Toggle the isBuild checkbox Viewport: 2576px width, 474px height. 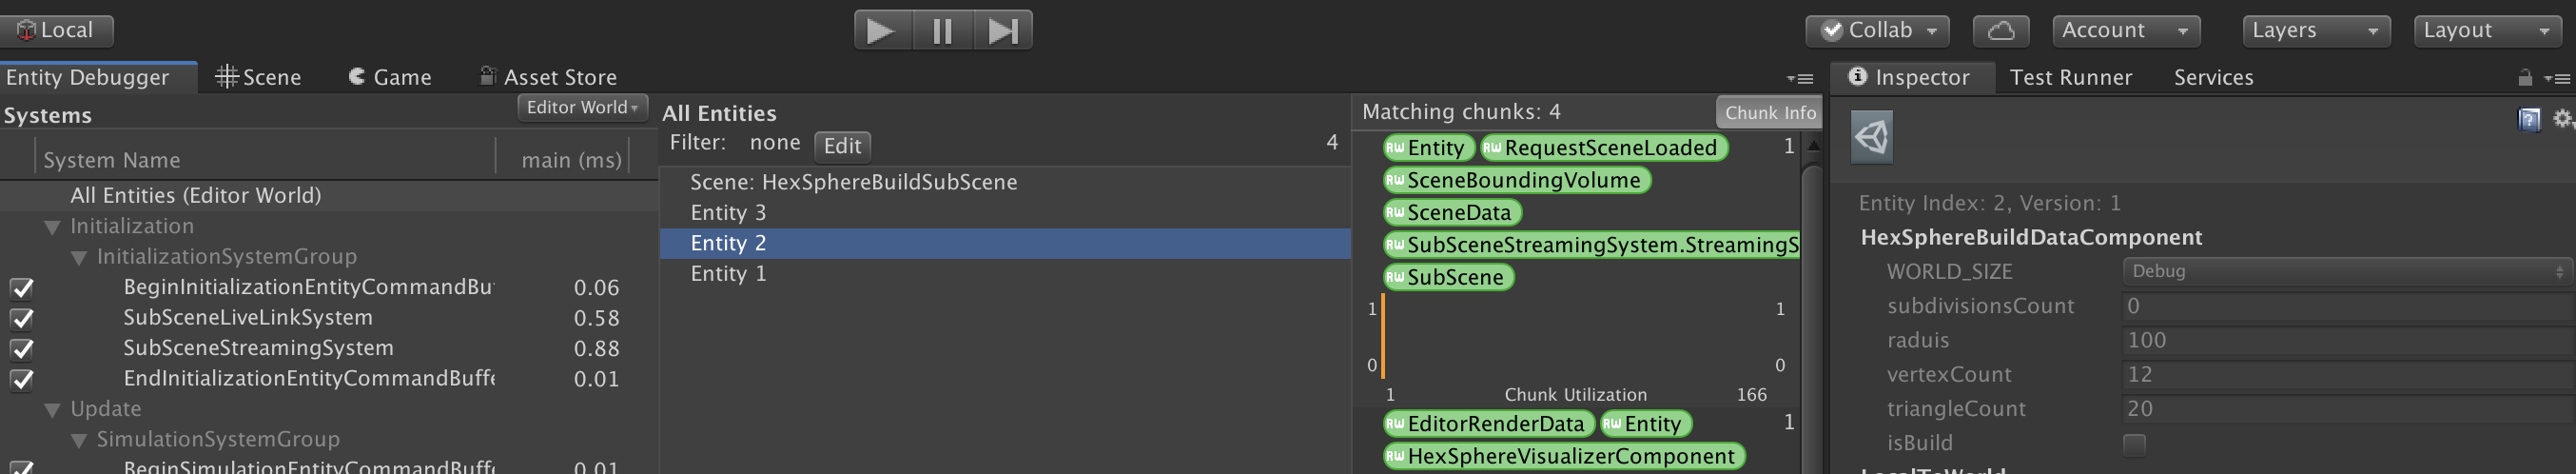2134,444
